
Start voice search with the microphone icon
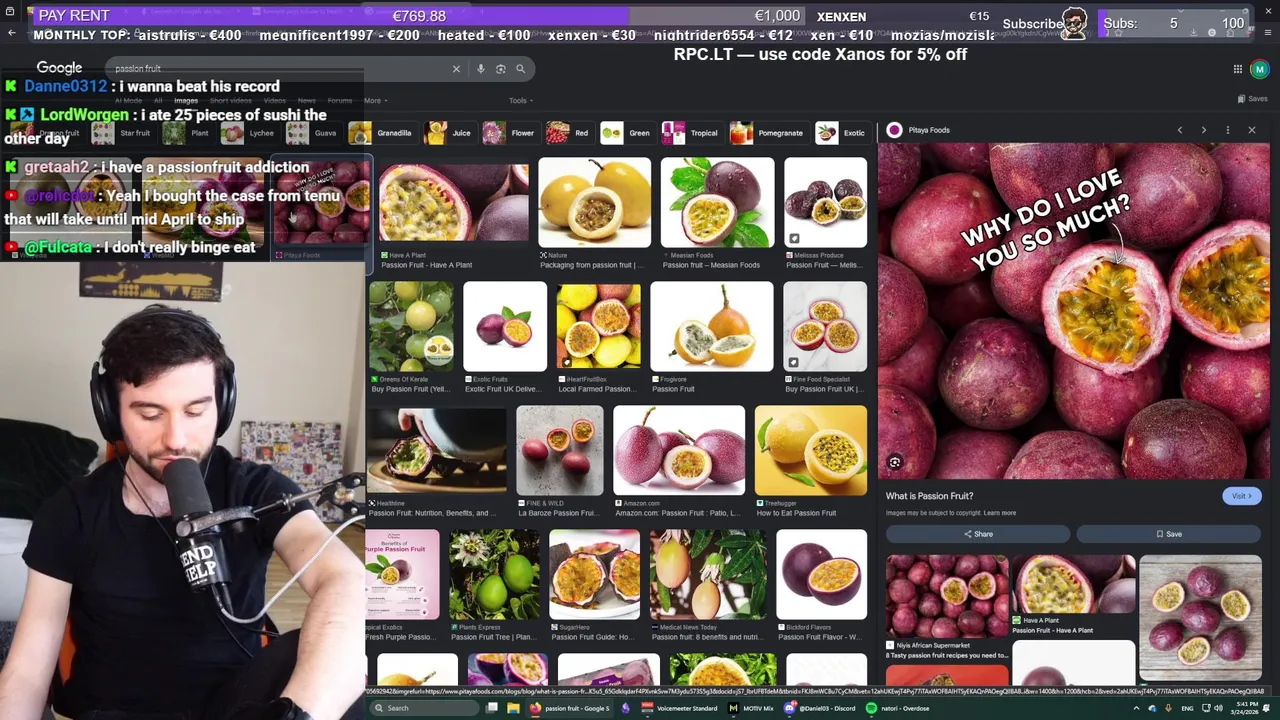point(481,69)
